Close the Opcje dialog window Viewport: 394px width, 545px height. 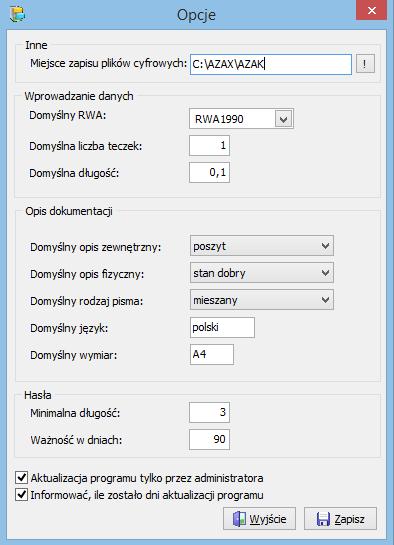click(371, 10)
